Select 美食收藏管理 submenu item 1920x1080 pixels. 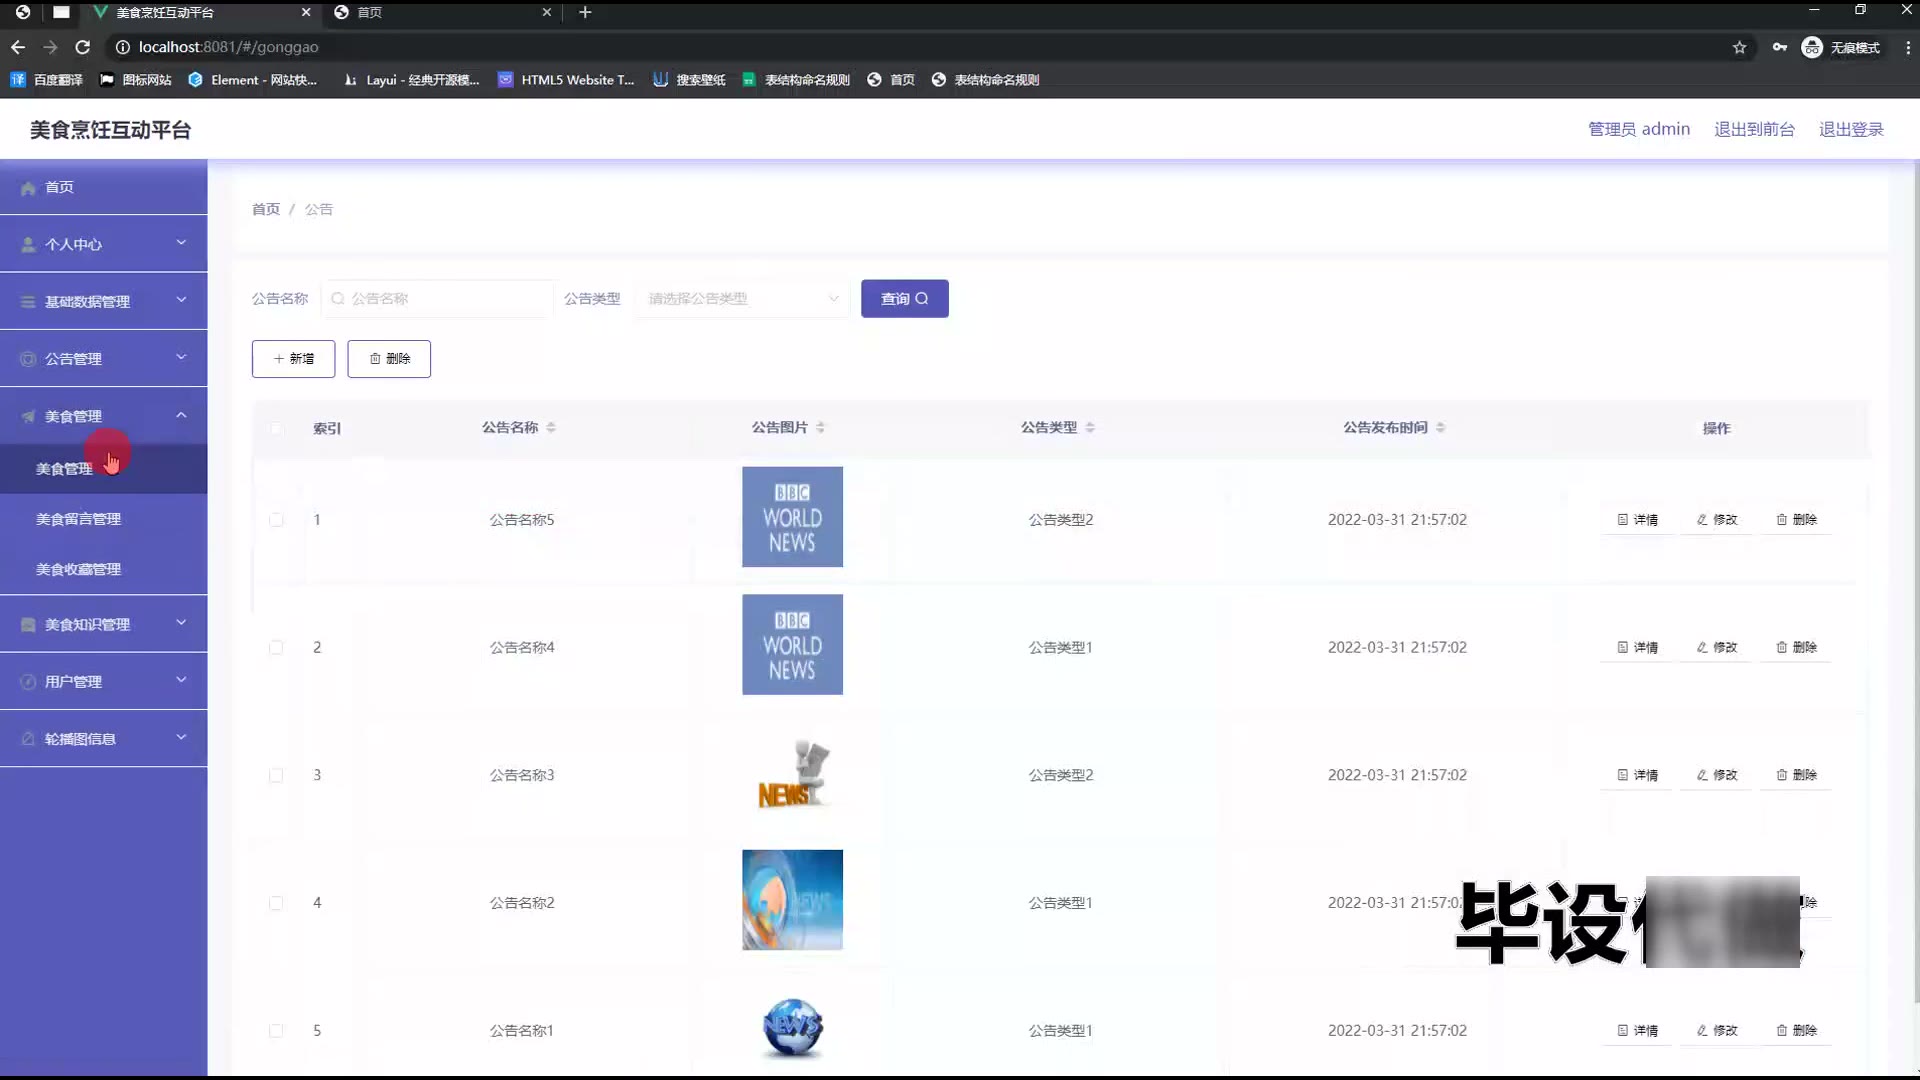(78, 569)
